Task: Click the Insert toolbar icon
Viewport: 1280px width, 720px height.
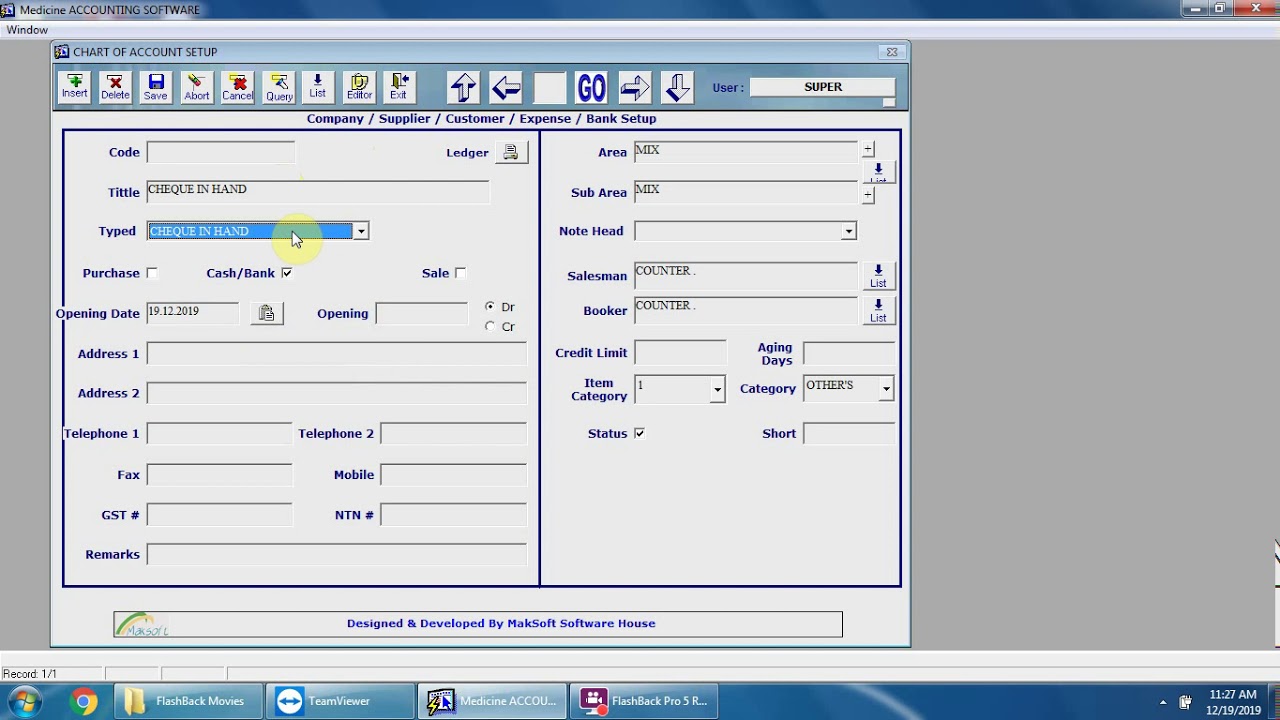Action: tap(74, 87)
